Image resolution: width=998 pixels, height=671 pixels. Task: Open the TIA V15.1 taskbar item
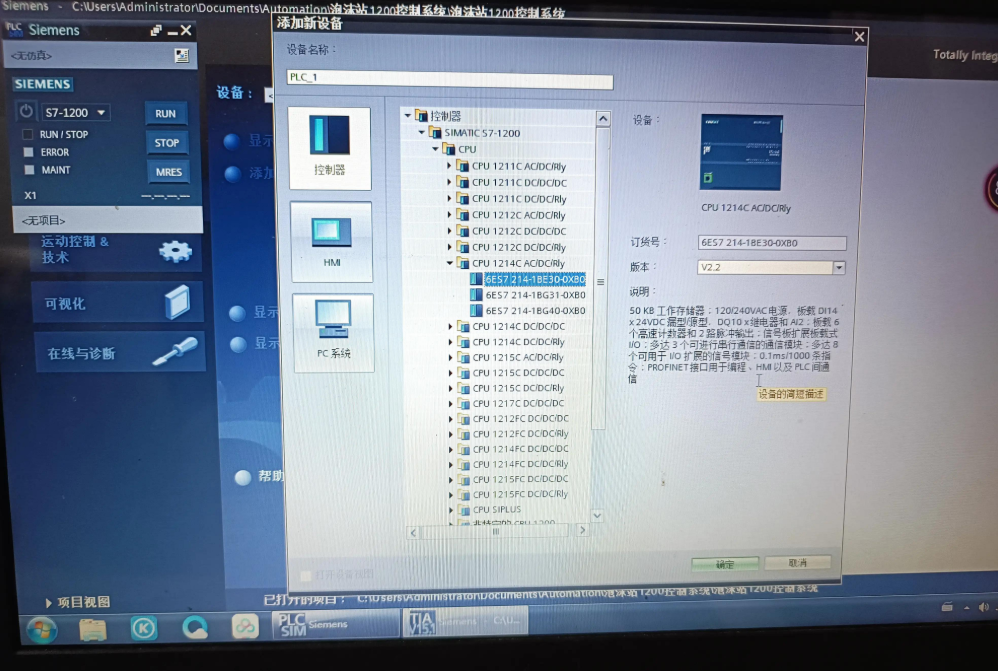465,622
